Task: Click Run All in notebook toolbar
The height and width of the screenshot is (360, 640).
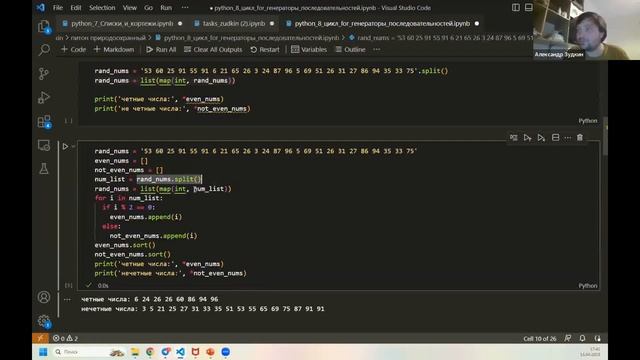Action: [161, 49]
